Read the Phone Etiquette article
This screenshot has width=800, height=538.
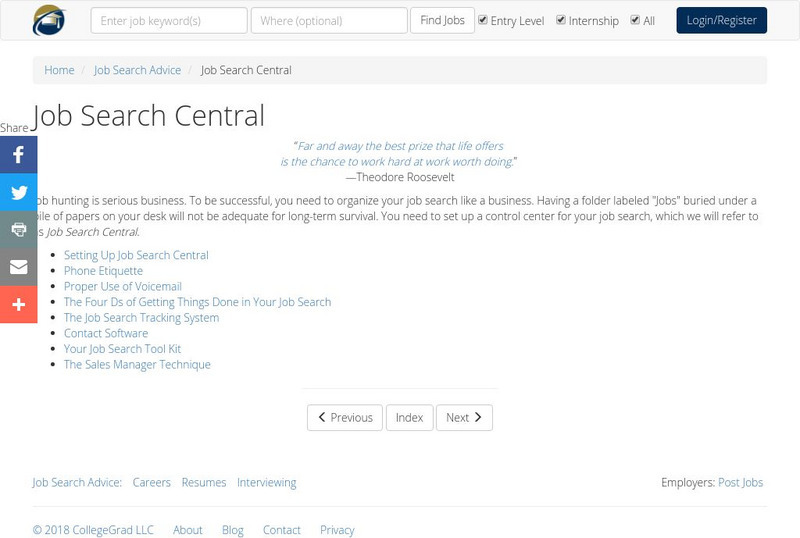tap(103, 271)
